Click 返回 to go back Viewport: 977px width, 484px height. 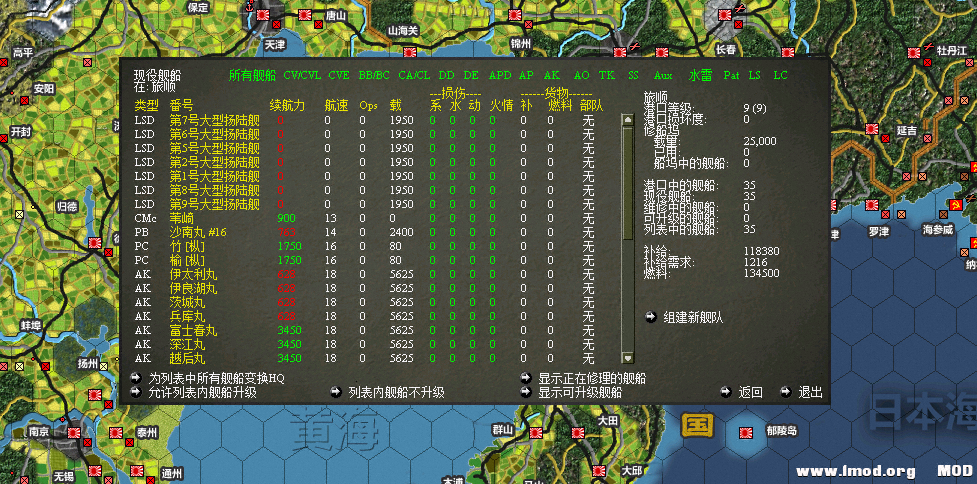(750, 392)
